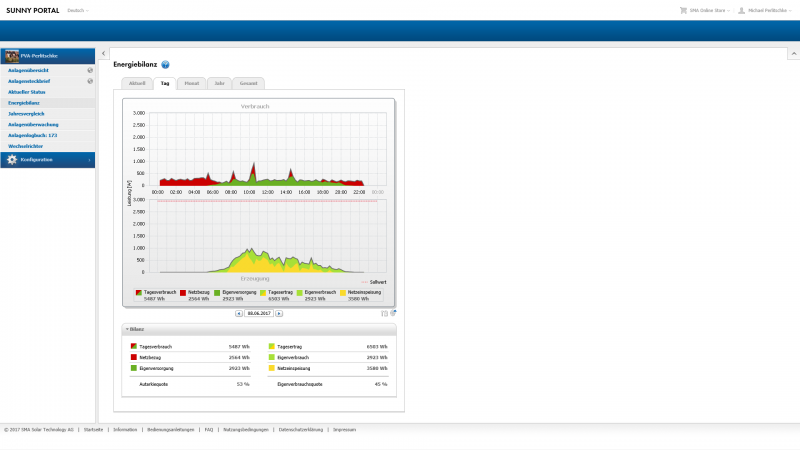
Task: Click Information footer link
Action: (x=125, y=430)
